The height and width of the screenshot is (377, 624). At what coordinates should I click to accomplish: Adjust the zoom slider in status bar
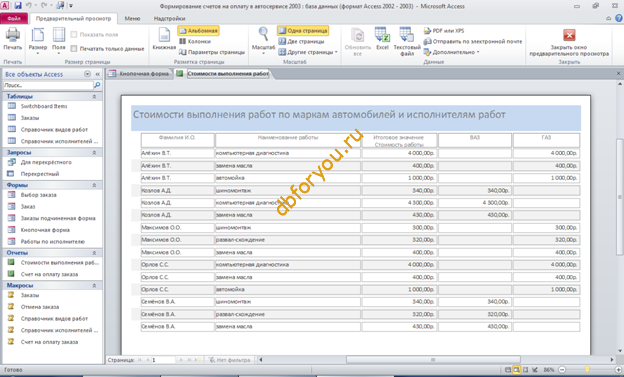pyautogui.click(x=587, y=370)
